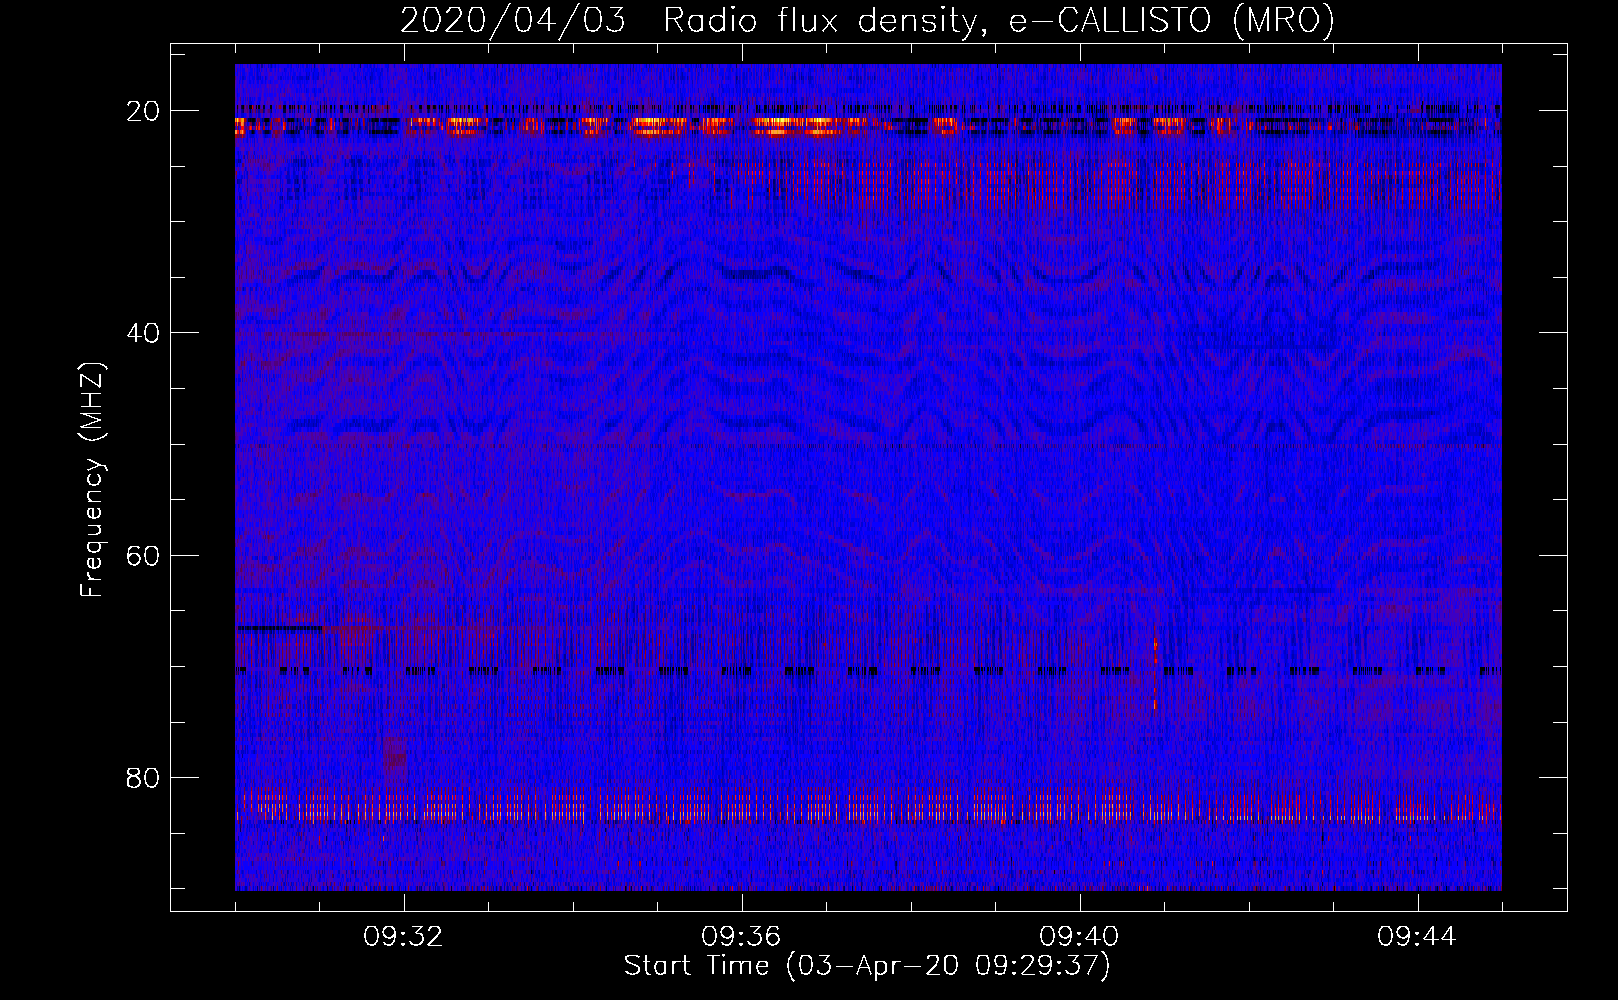
Task: Click the "20" frequency tick label
Action: [144, 111]
